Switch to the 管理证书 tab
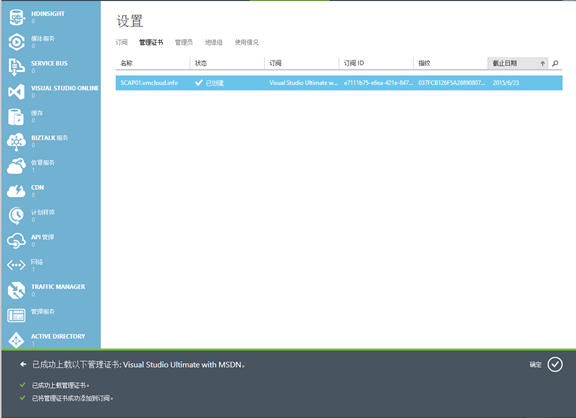Viewport: 576px width, 418px height. click(x=151, y=42)
